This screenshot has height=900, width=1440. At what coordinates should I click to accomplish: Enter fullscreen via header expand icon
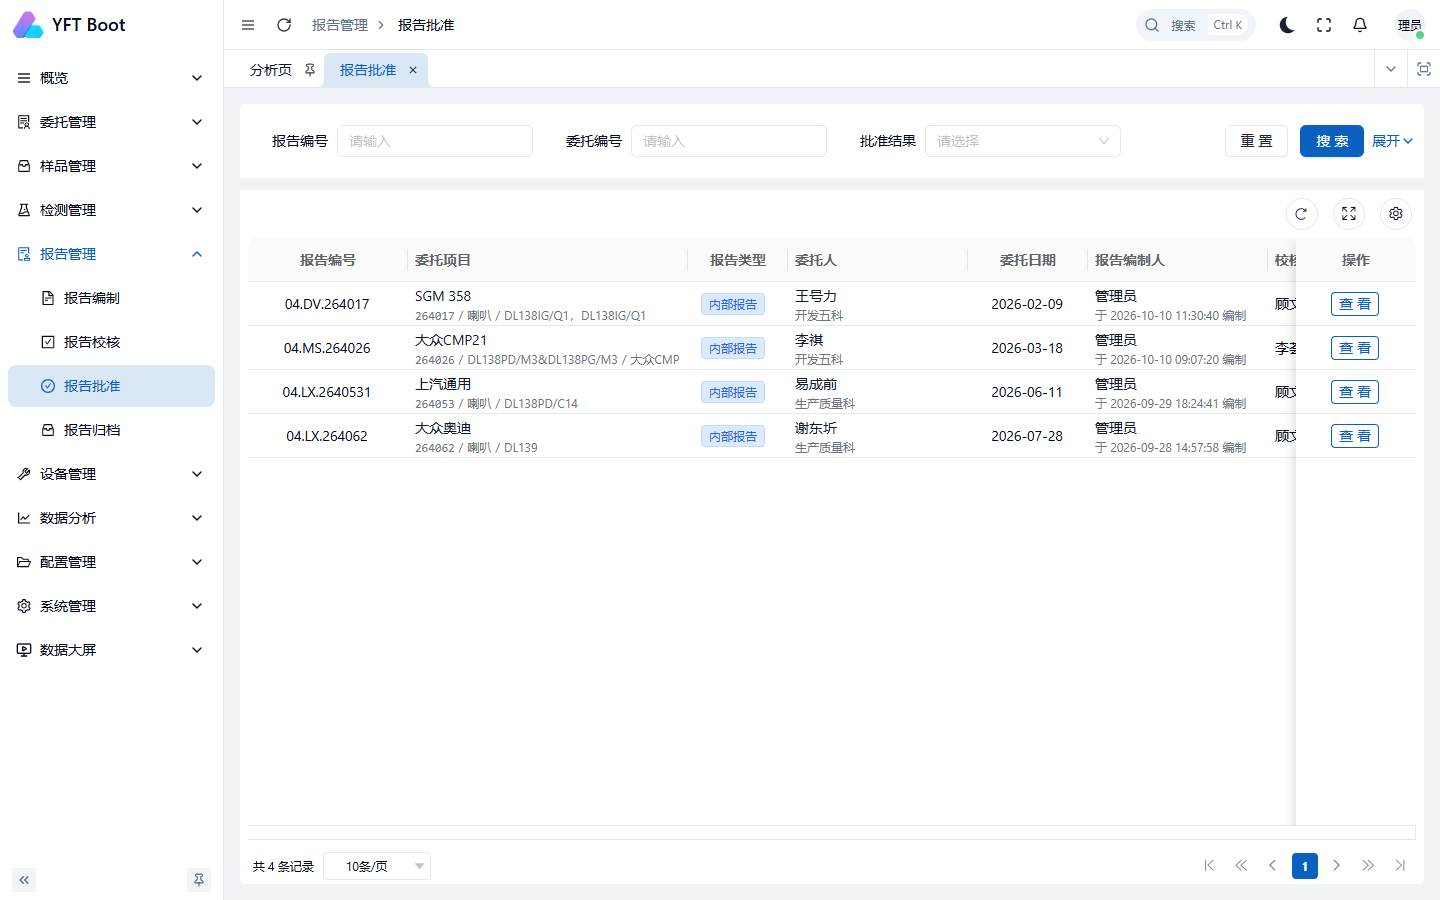[1324, 25]
